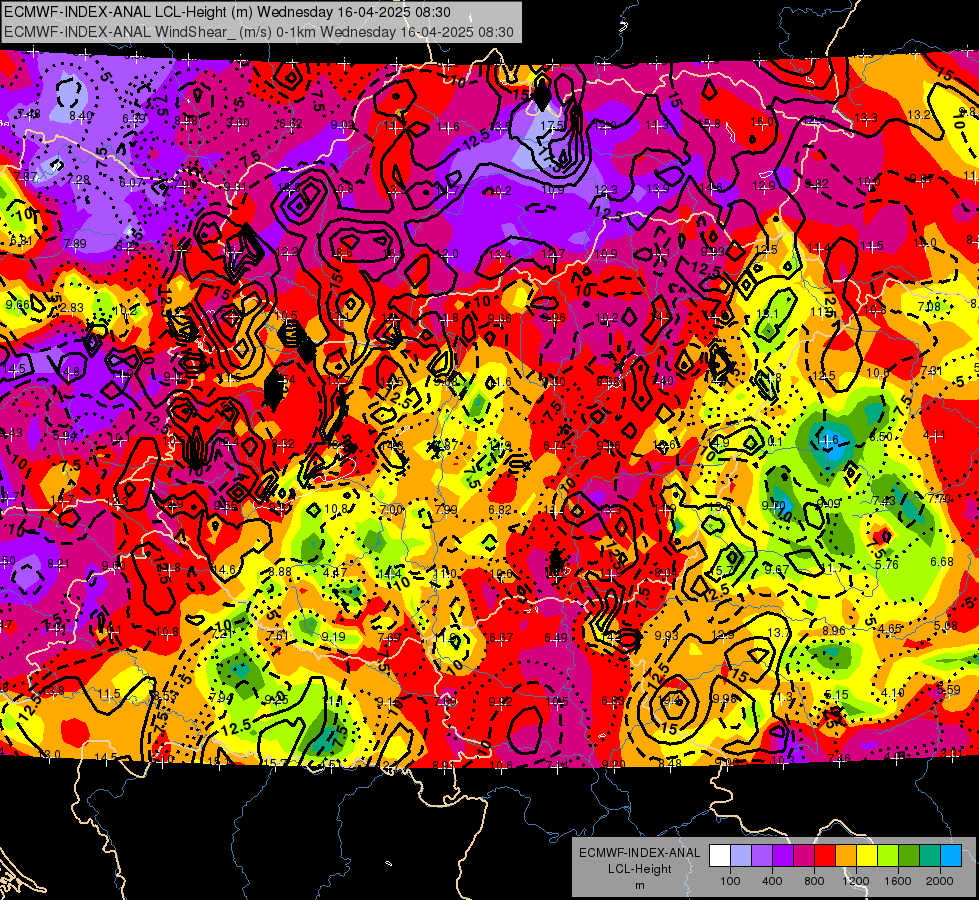Click the pale lavender legend swatch
The image size is (979, 900).
click(x=741, y=856)
